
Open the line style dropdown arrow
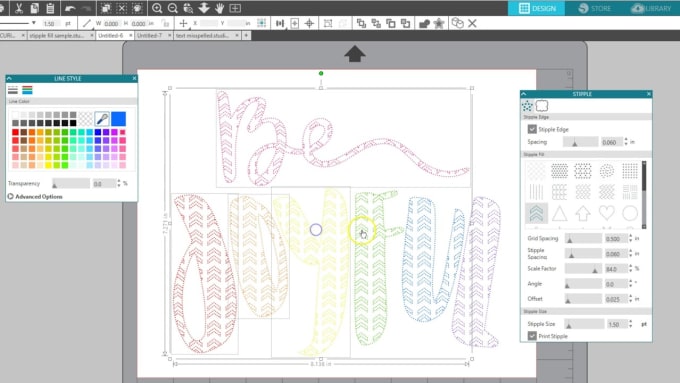point(33,23)
